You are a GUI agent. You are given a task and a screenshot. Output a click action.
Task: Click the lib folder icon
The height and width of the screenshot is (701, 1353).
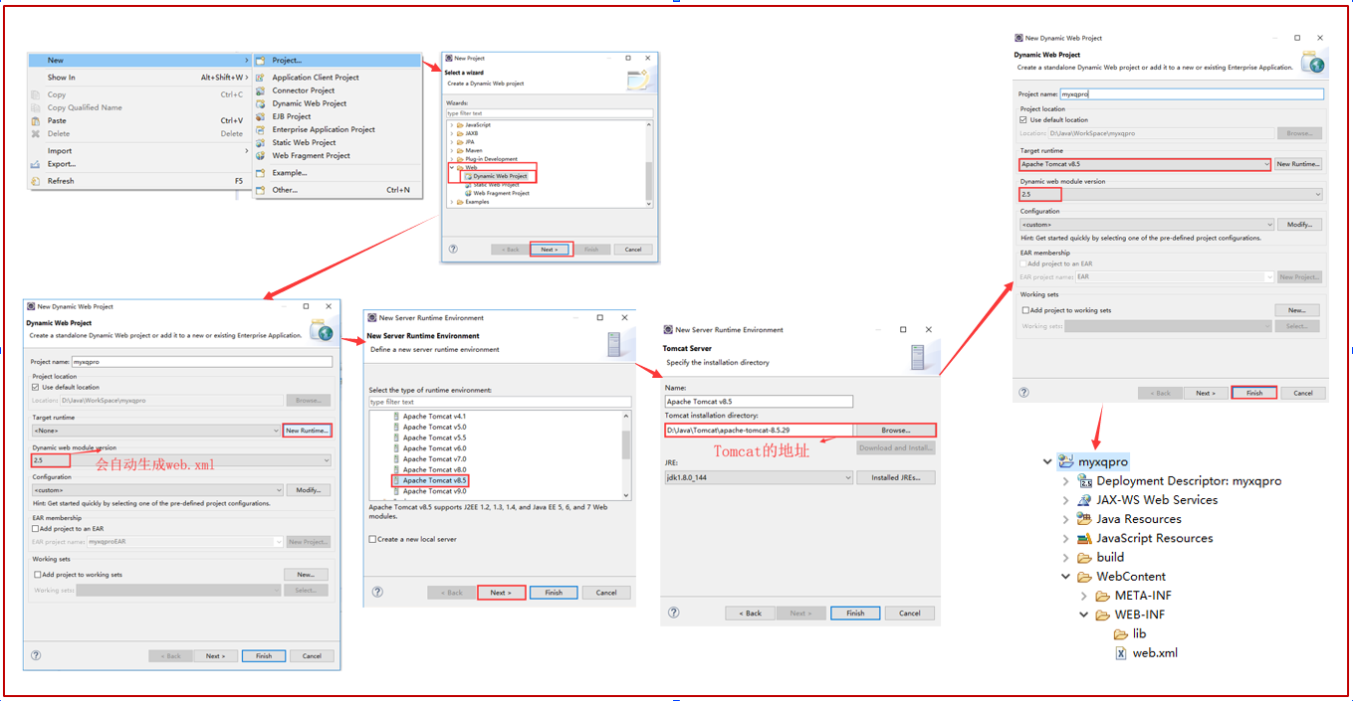coord(1121,634)
